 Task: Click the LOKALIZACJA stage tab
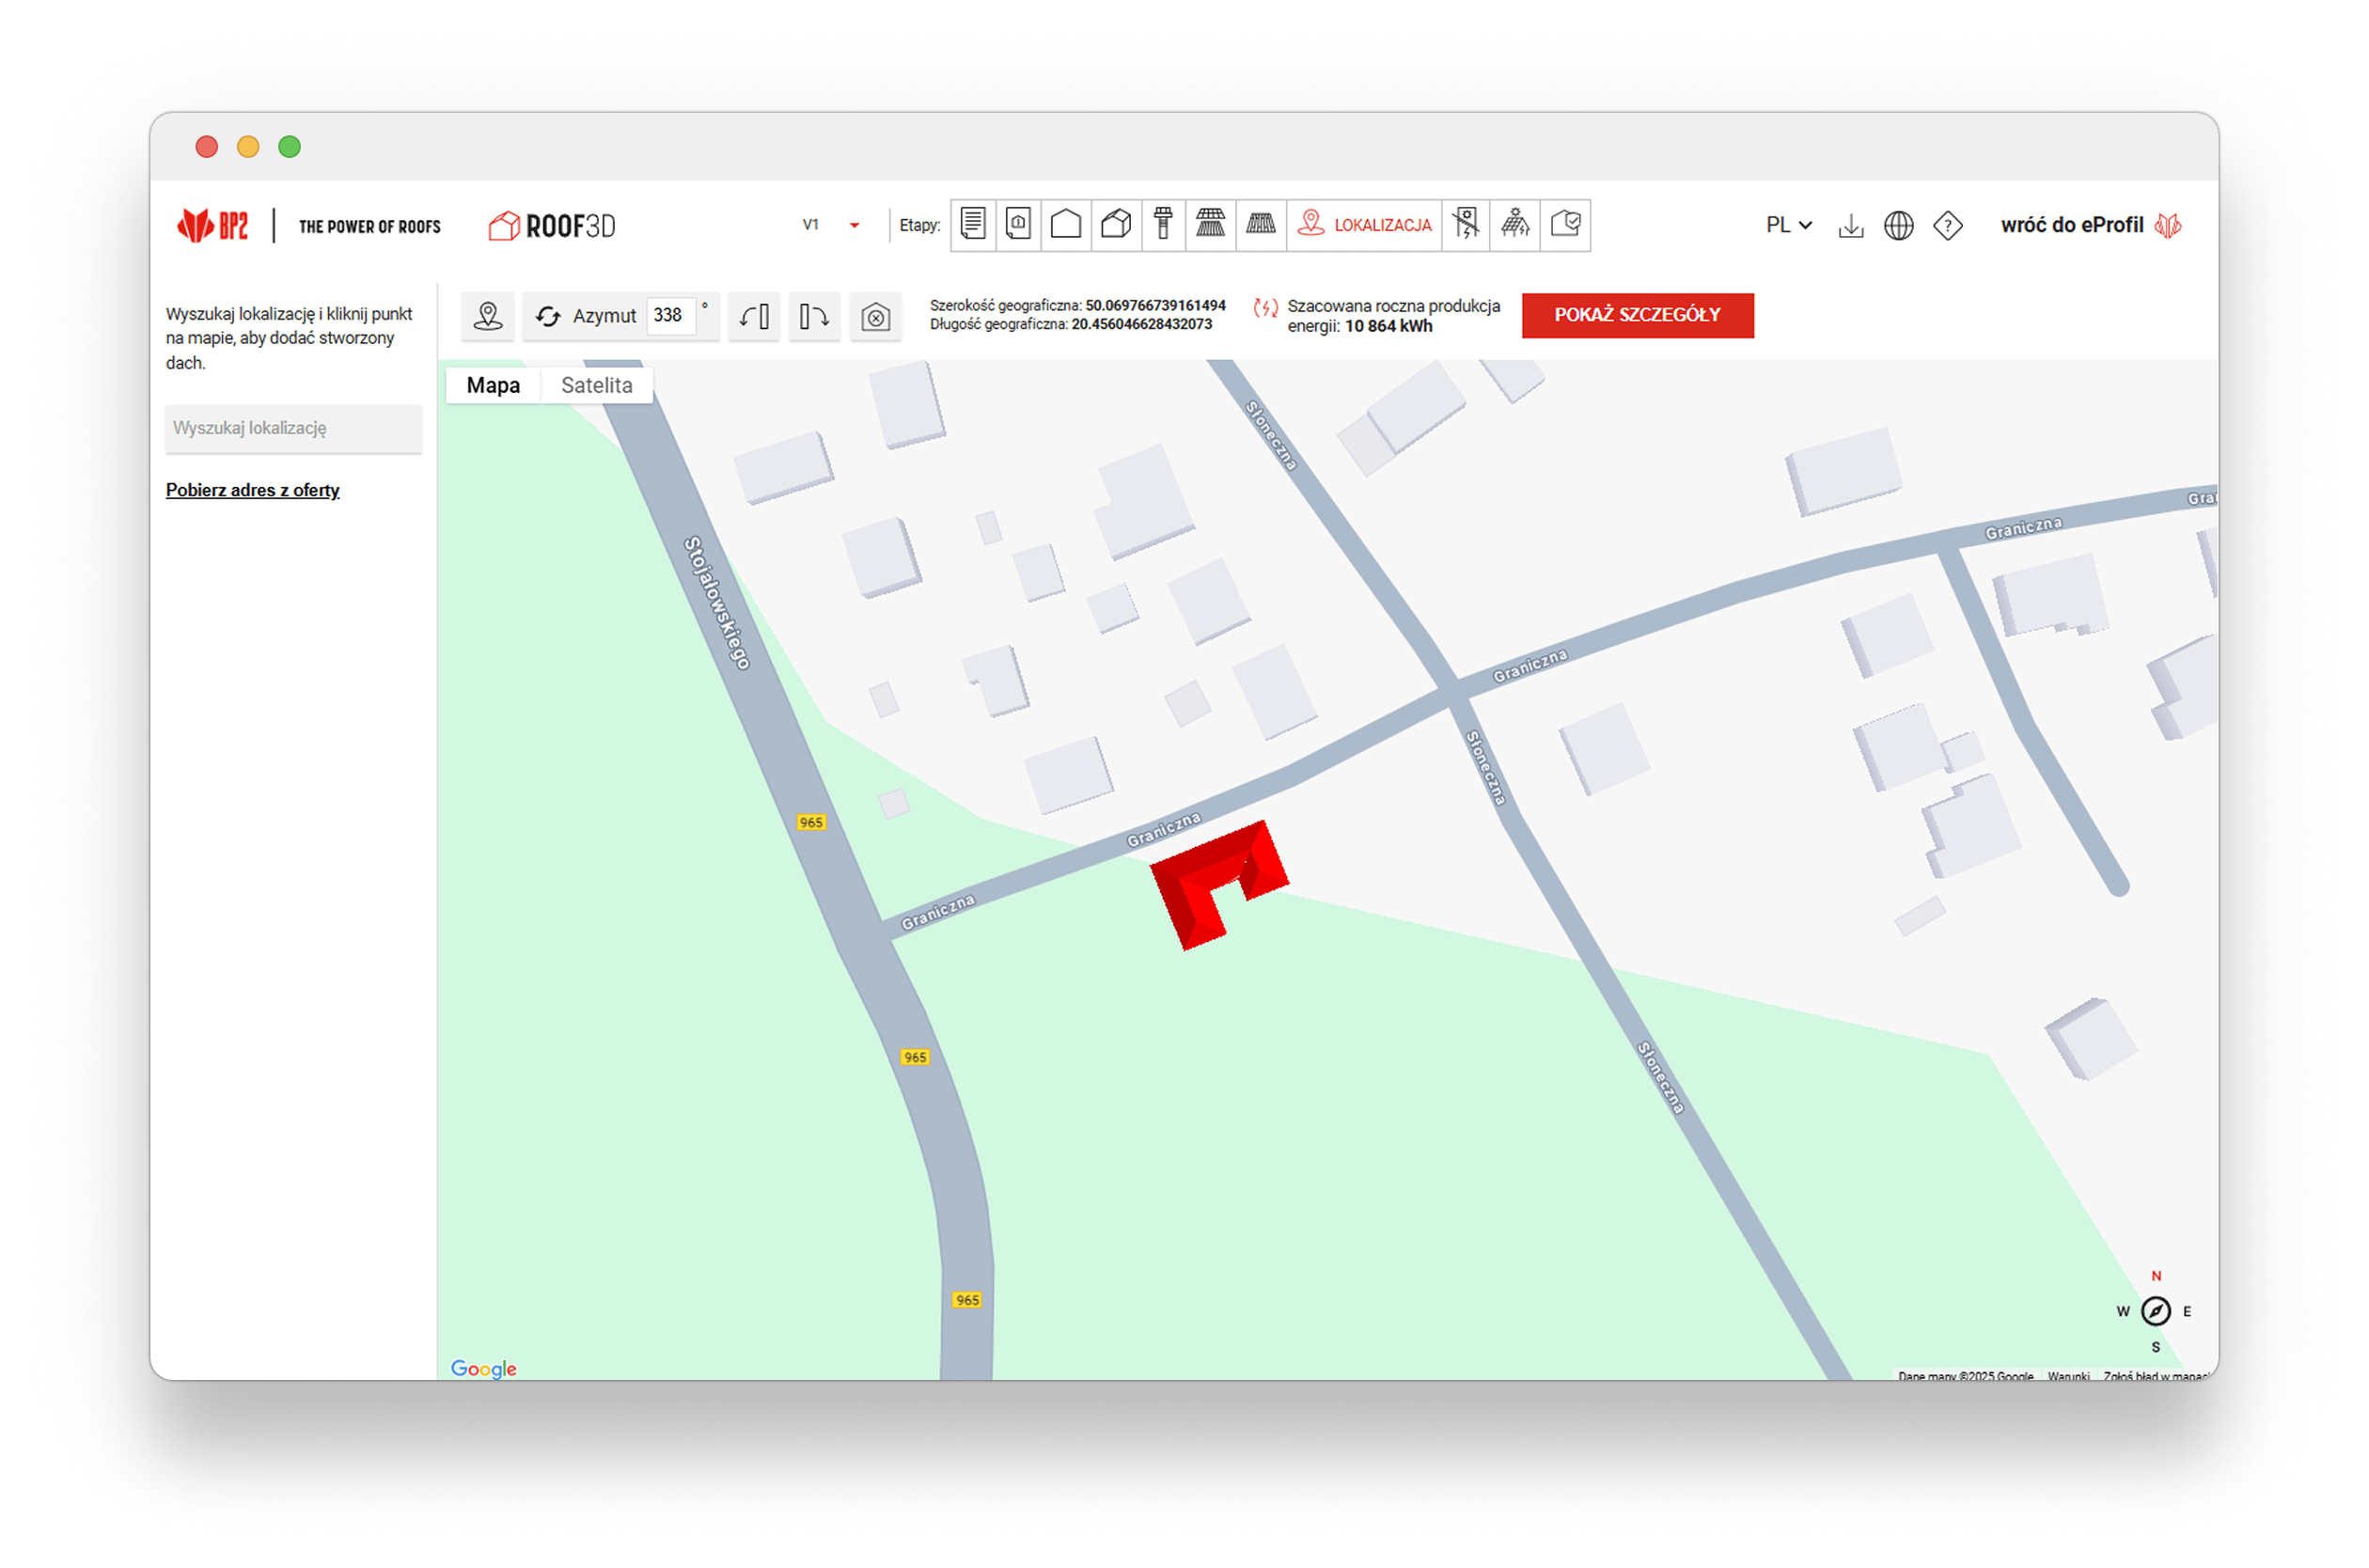tap(1364, 224)
